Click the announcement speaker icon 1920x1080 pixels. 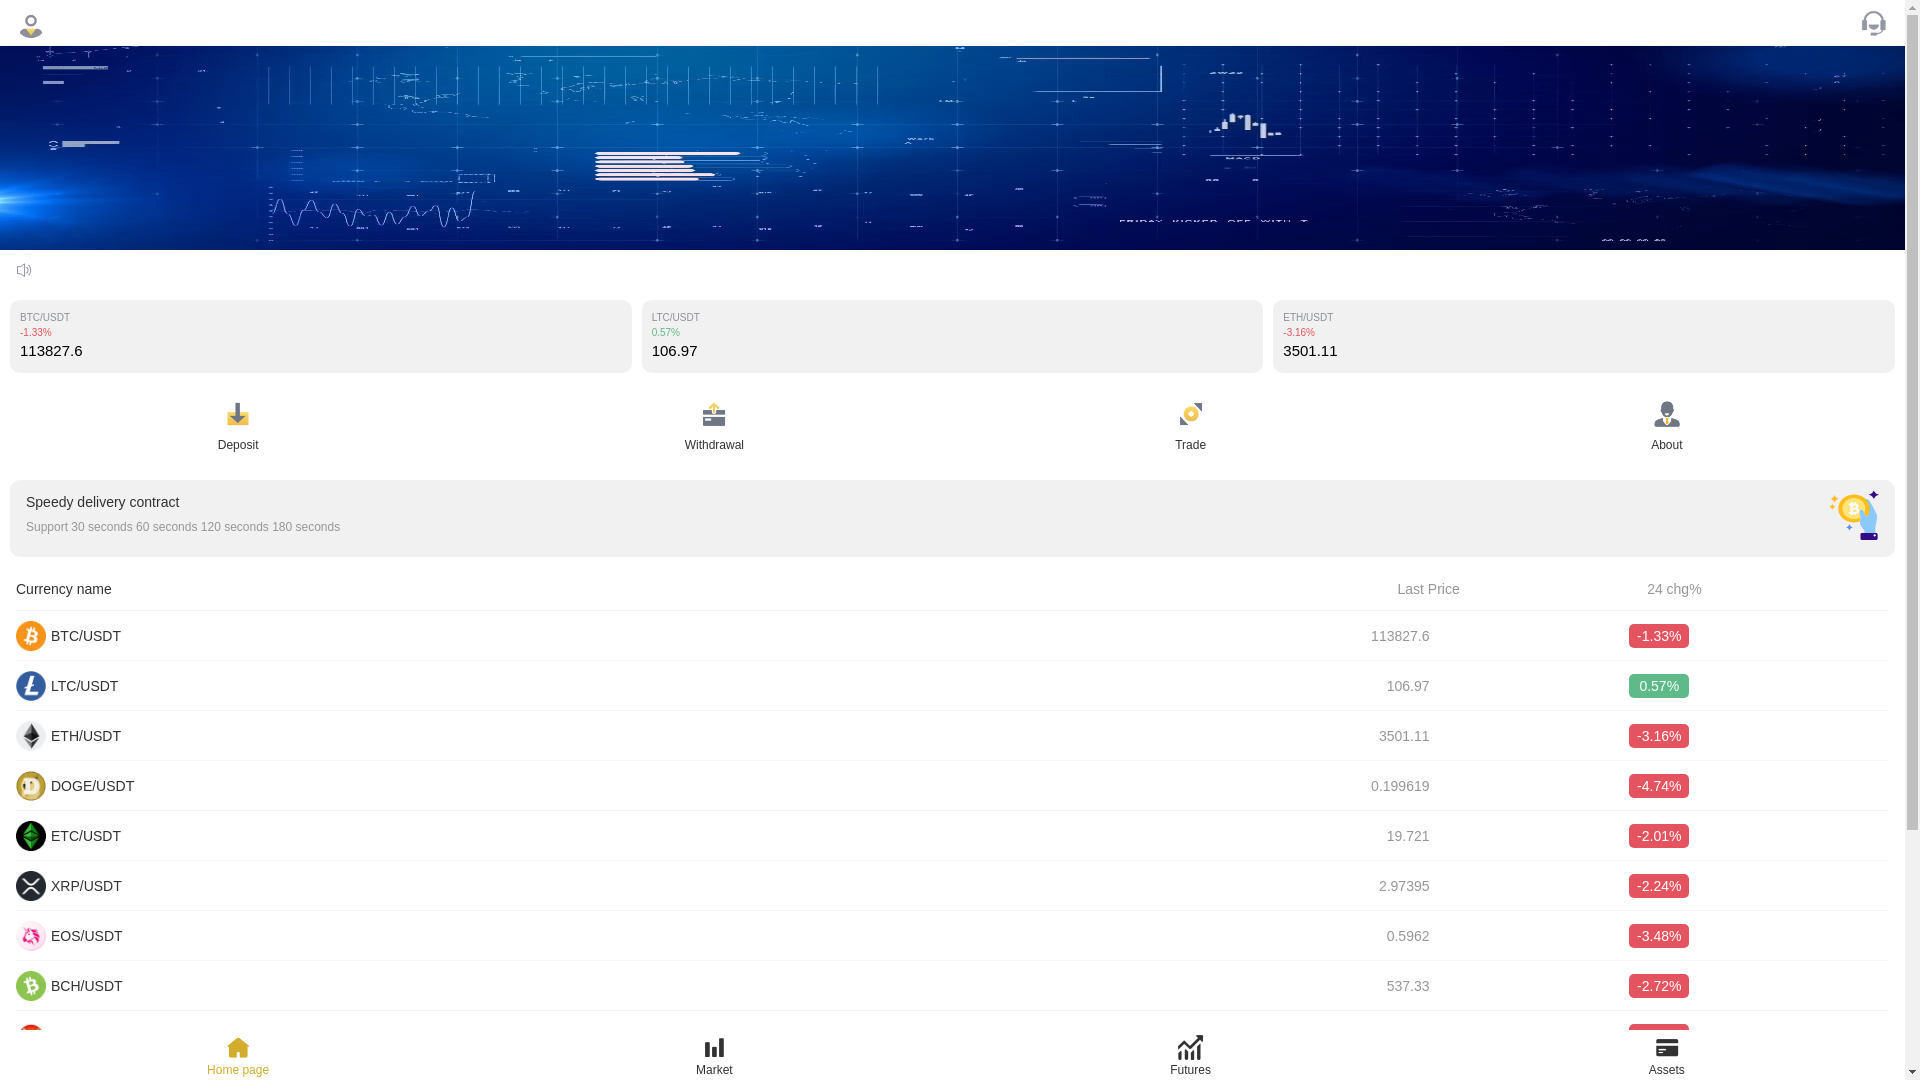pyautogui.click(x=24, y=270)
